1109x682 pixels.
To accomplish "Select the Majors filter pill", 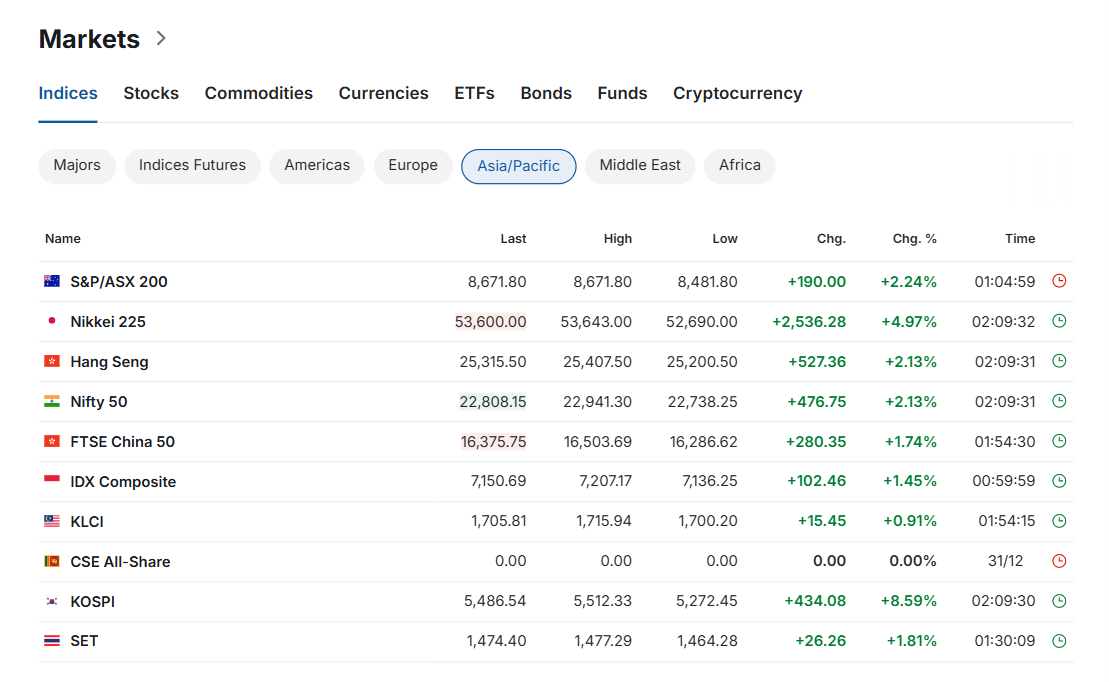I will click(x=77, y=166).
